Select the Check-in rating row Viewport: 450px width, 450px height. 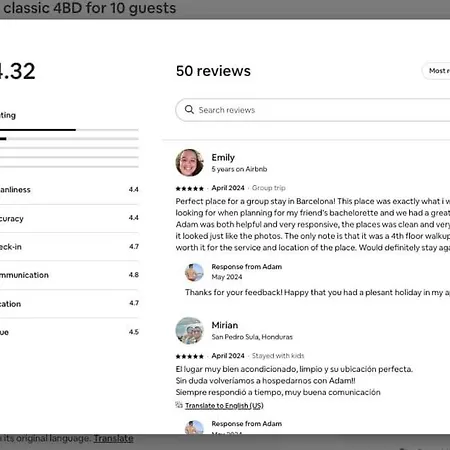click(x=69, y=247)
